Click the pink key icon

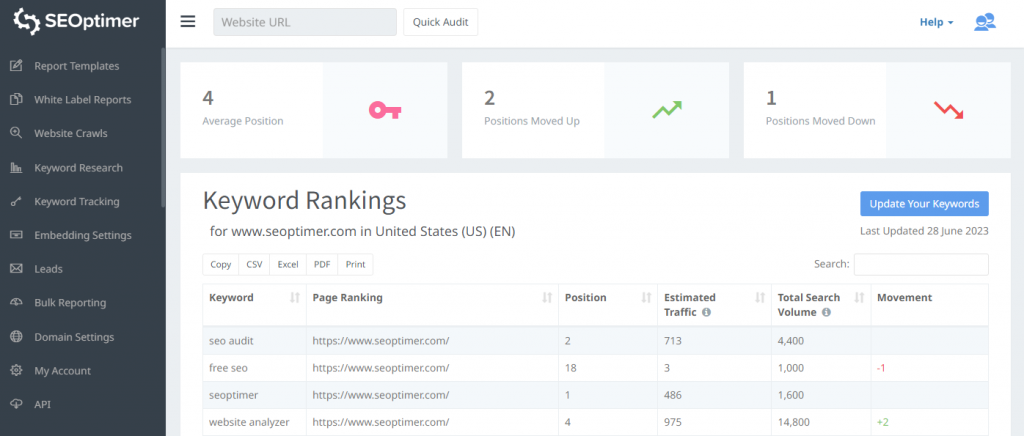[x=384, y=110]
